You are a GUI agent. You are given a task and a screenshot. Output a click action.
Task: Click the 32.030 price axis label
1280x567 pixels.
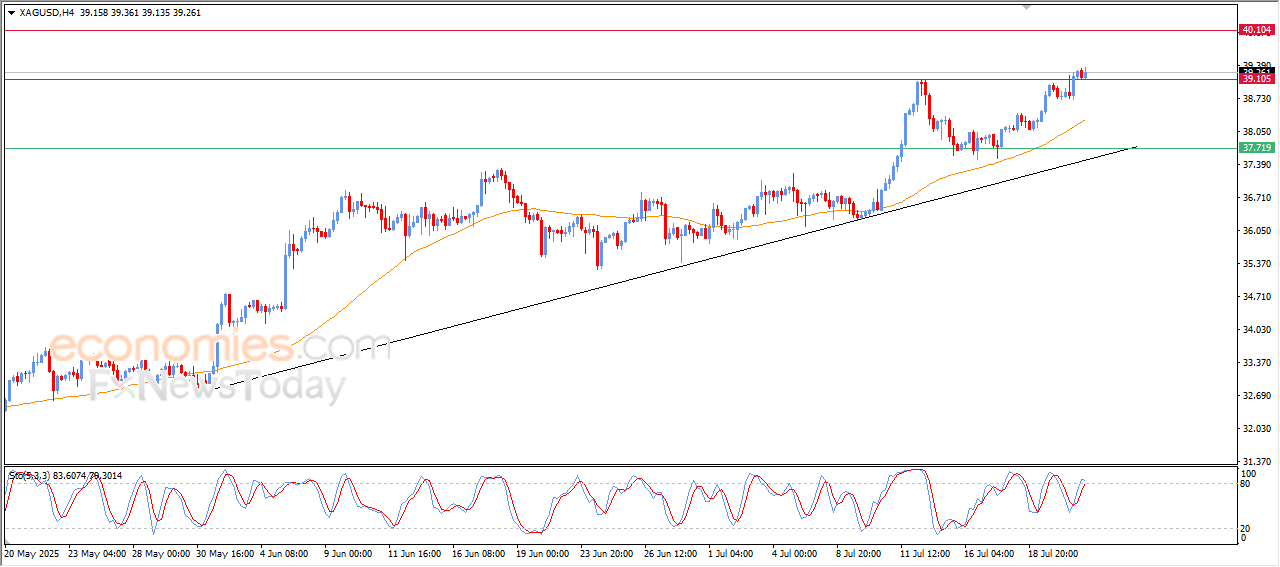[1255, 428]
